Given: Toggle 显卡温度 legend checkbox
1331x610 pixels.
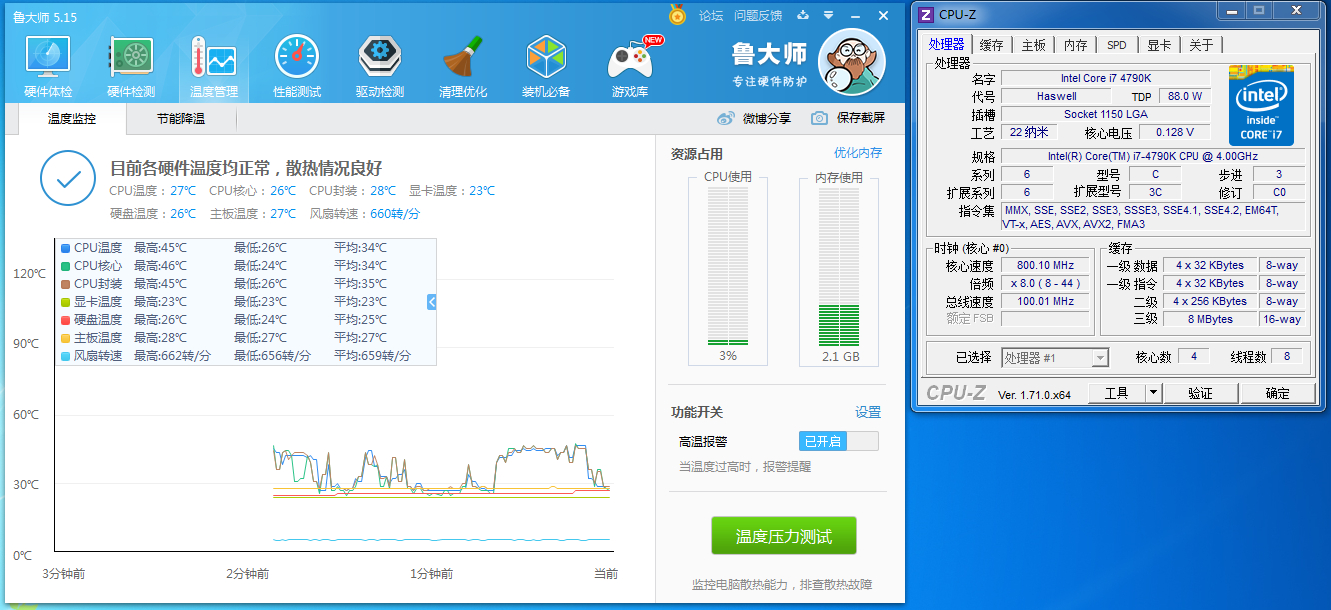Looking at the screenshot, I should (x=66, y=302).
